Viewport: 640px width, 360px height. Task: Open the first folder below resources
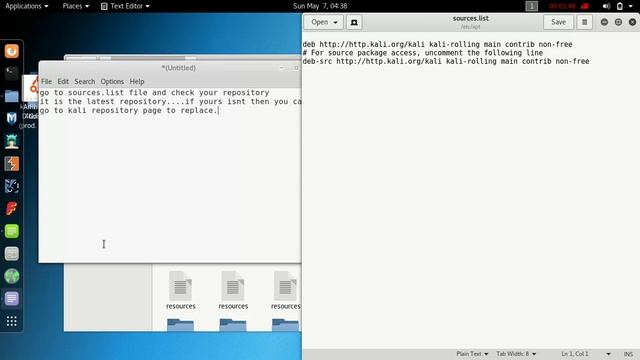(x=180, y=325)
